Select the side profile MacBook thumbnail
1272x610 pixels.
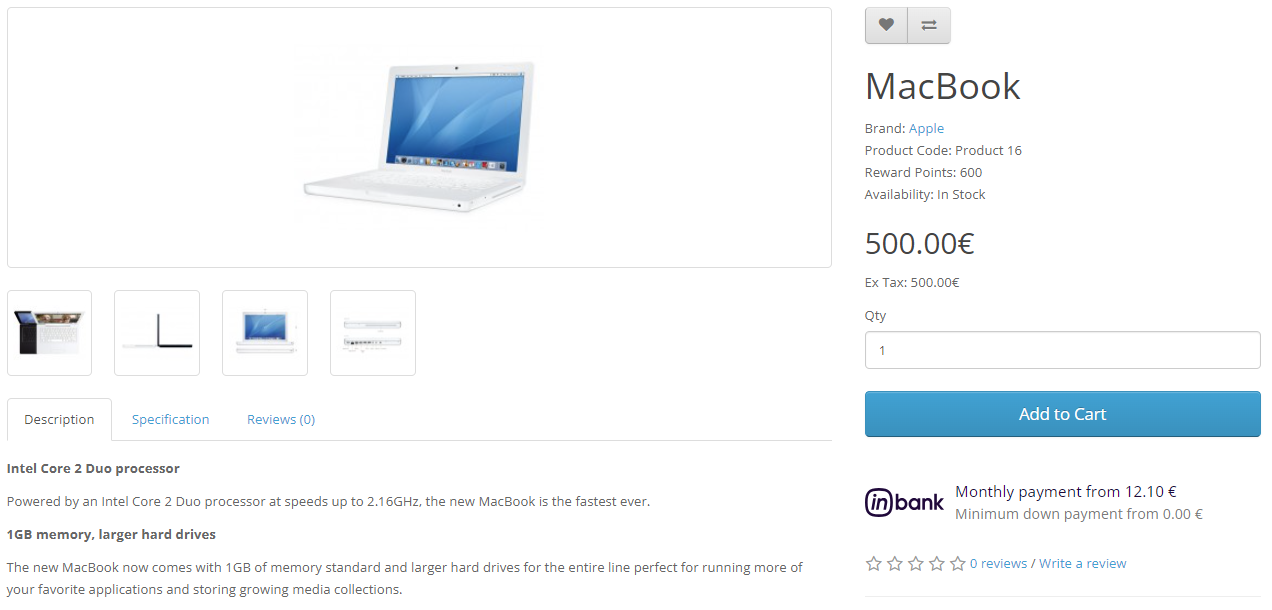click(x=157, y=333)
